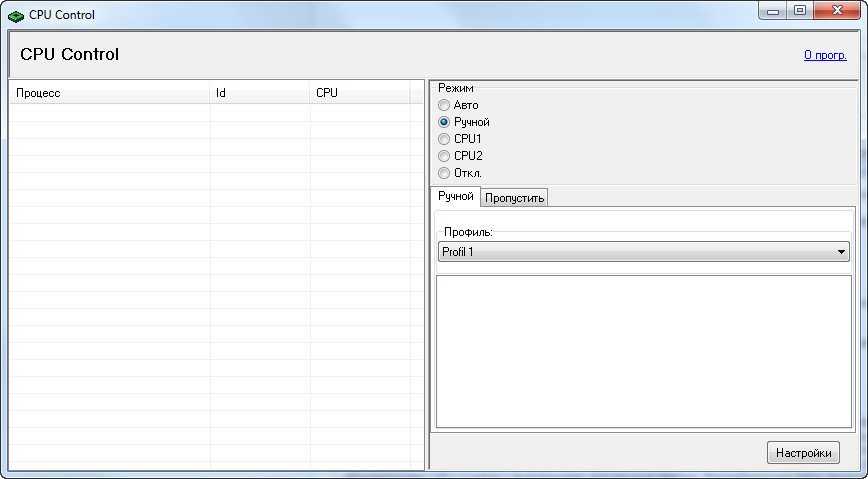Choose the CPU1 radio option
Screen dimensions: 868x479
point(445,139)
